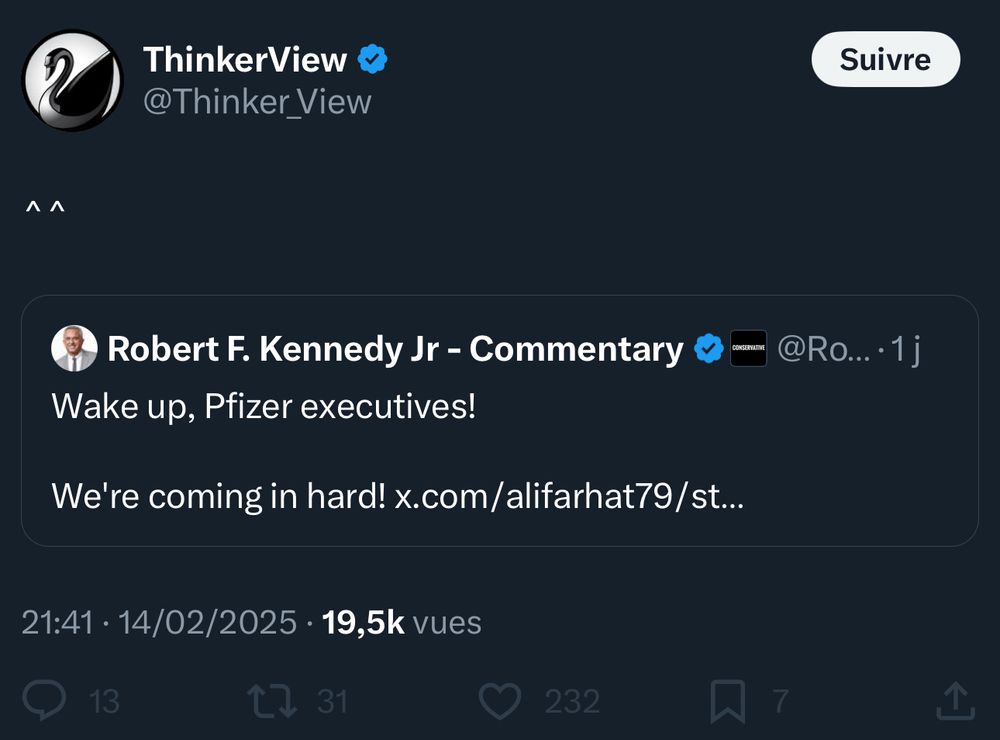Viewport: 1000px width, 740px height.
Task: Repost this tweet using the retweet icon
Action: [x=272, y=701]
